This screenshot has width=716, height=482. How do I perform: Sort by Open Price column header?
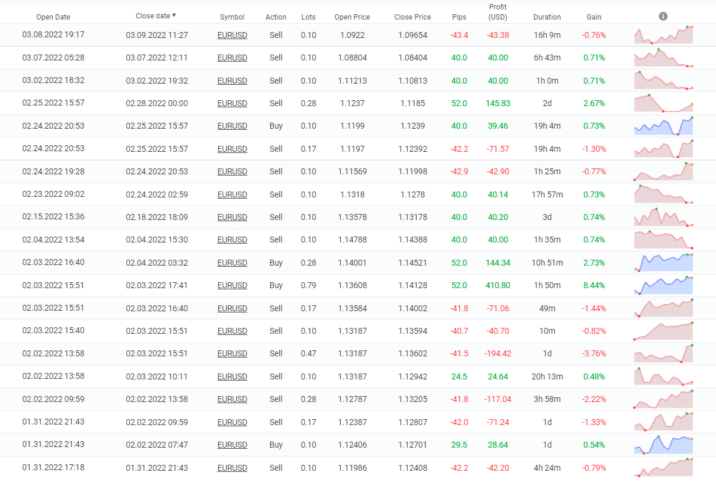pos(352,17)
